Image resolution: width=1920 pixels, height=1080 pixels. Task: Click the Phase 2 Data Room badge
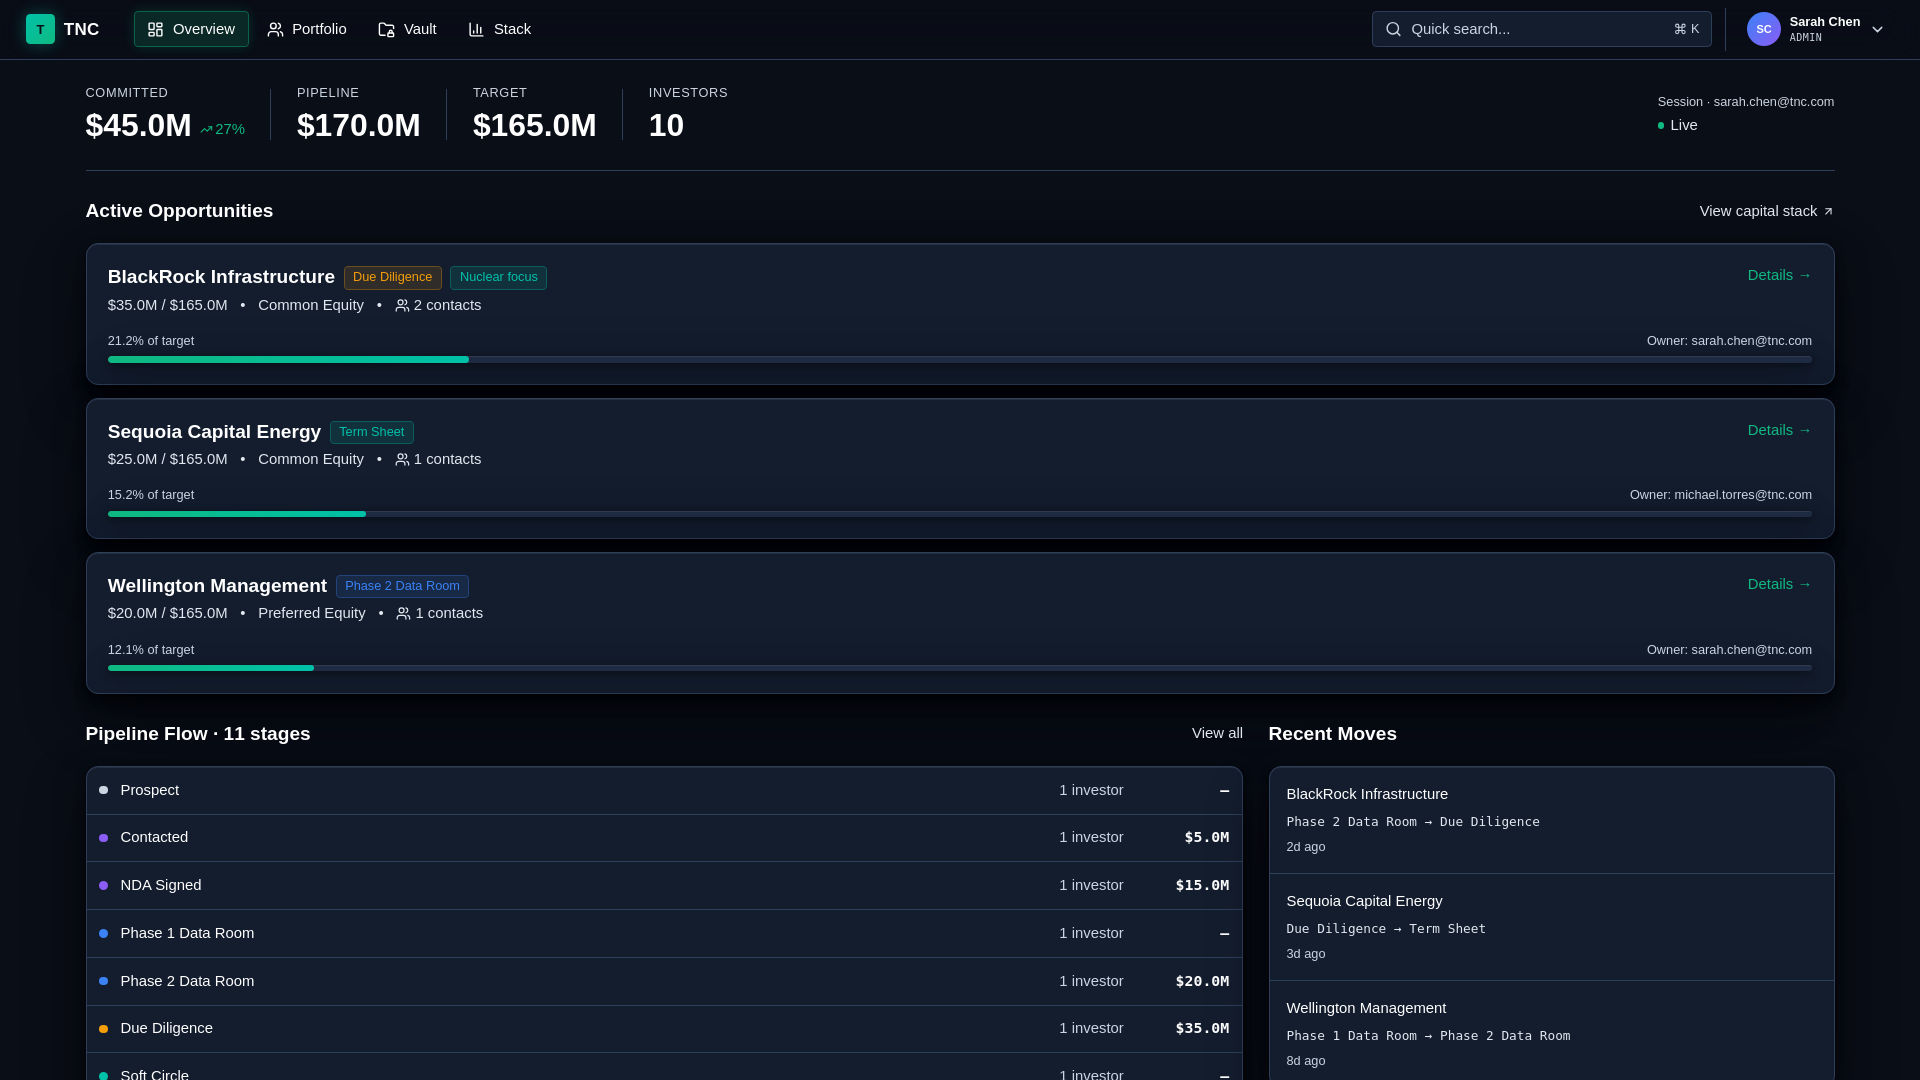tap(402, 586)
